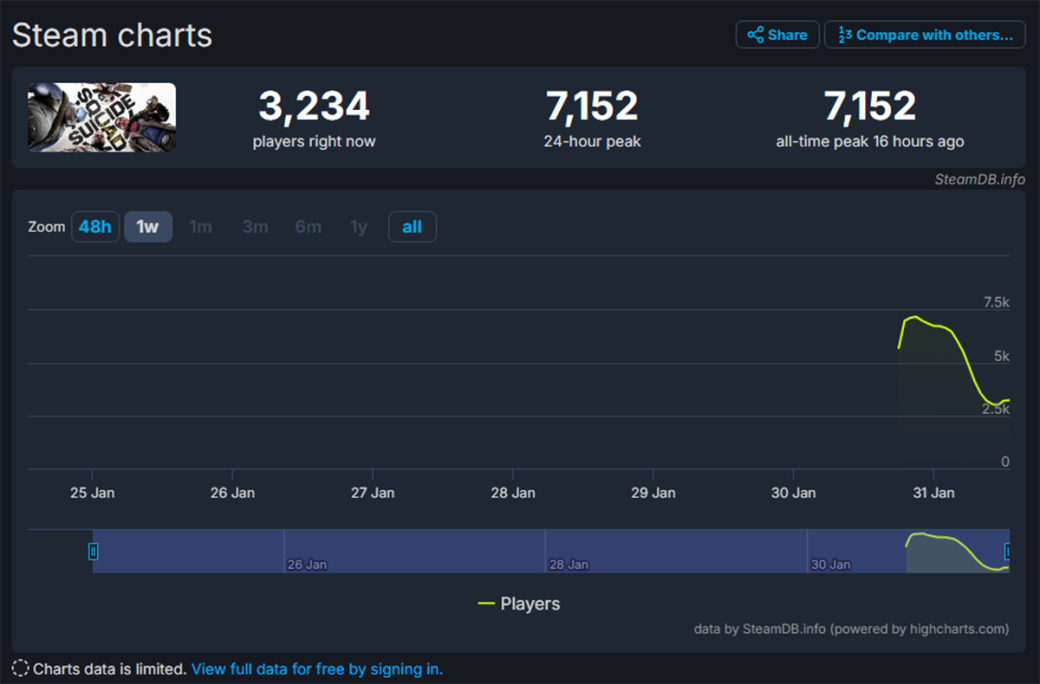This screenshot has height=684, width=1040.
Task: Click the 29 Jan axis label
Action: 653,493
